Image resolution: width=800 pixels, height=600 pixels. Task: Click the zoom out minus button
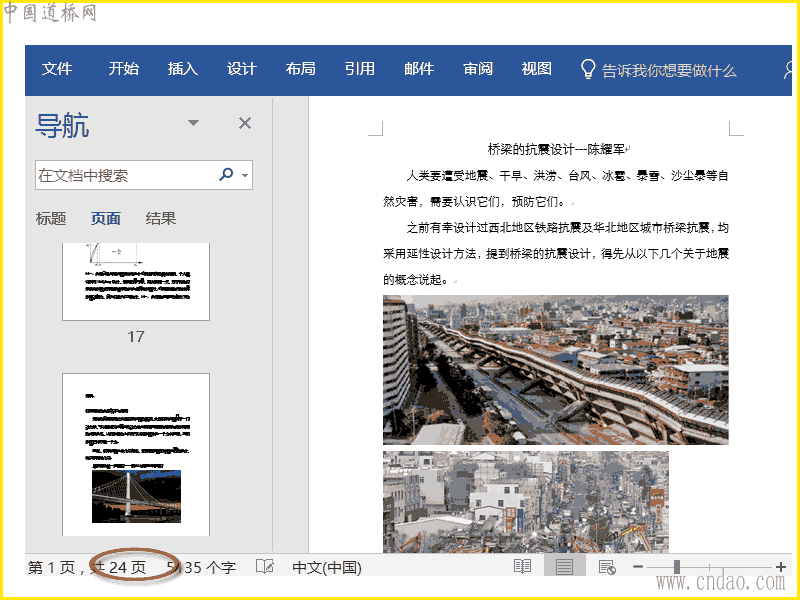[638, 566]
